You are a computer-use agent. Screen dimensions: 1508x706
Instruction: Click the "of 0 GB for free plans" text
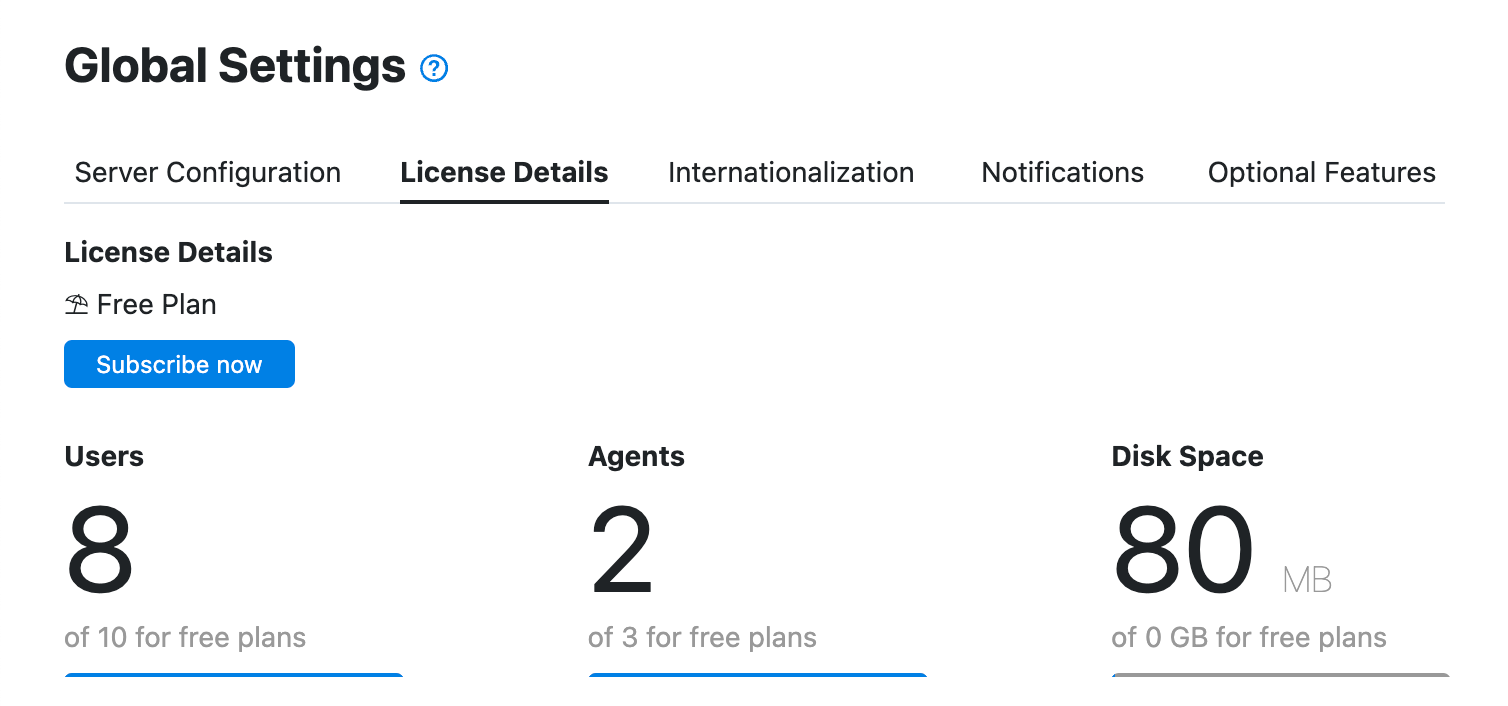1248,638
